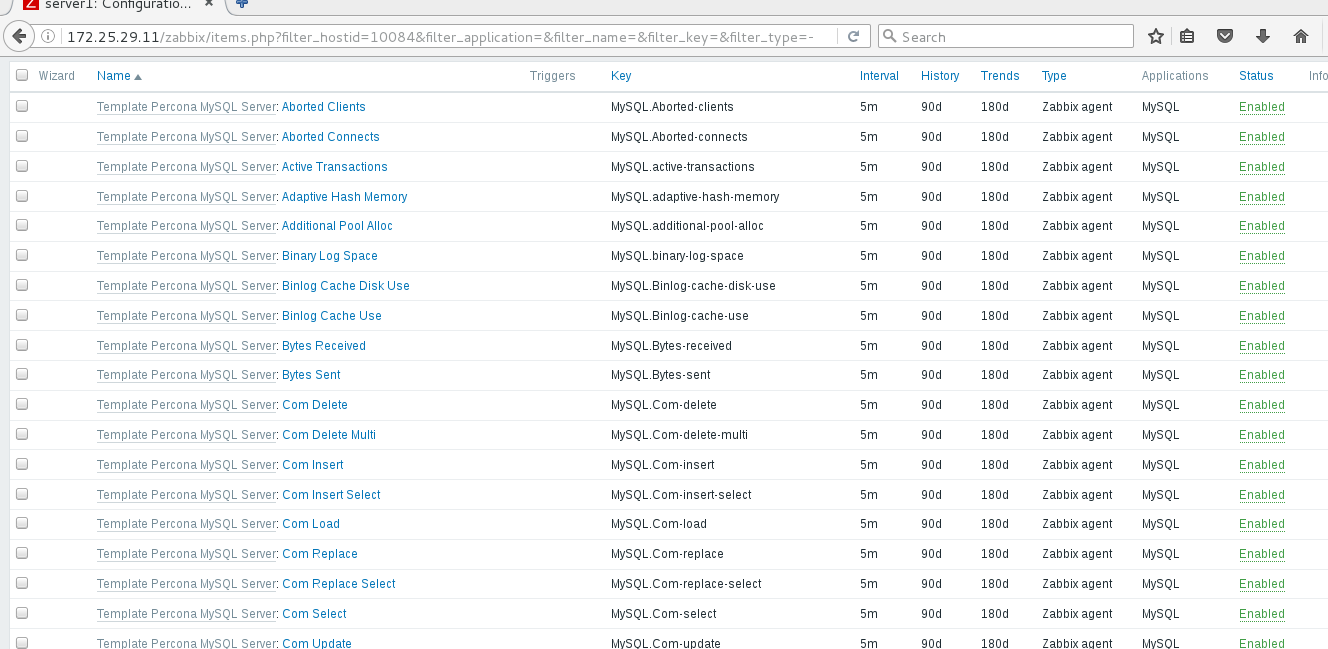Screen dimensions: 1328x649
Task: Click the magnifier icon in search box
Action: click(890, 37)
